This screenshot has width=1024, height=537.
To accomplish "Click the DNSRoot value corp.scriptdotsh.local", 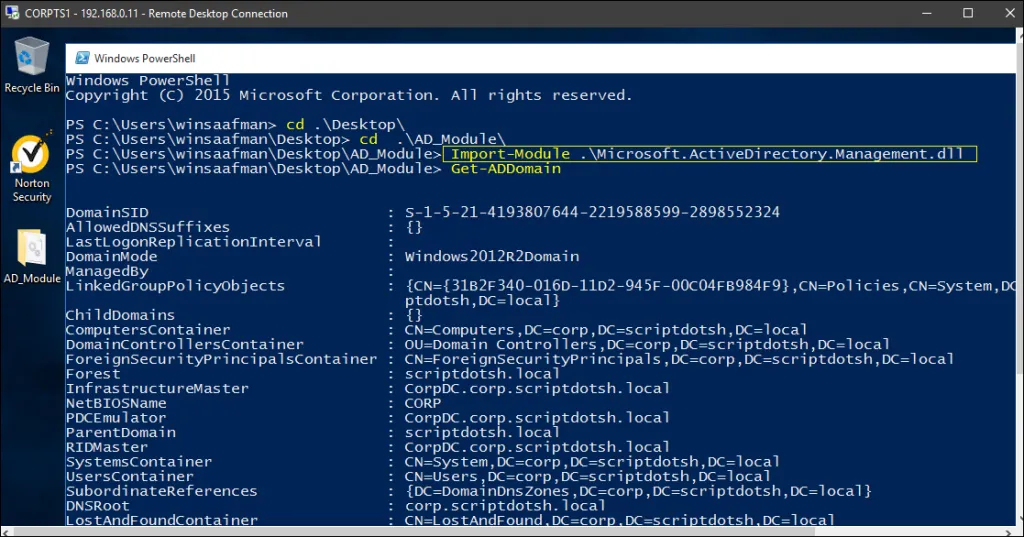I will pyautogui.click(x=505, y=506).
